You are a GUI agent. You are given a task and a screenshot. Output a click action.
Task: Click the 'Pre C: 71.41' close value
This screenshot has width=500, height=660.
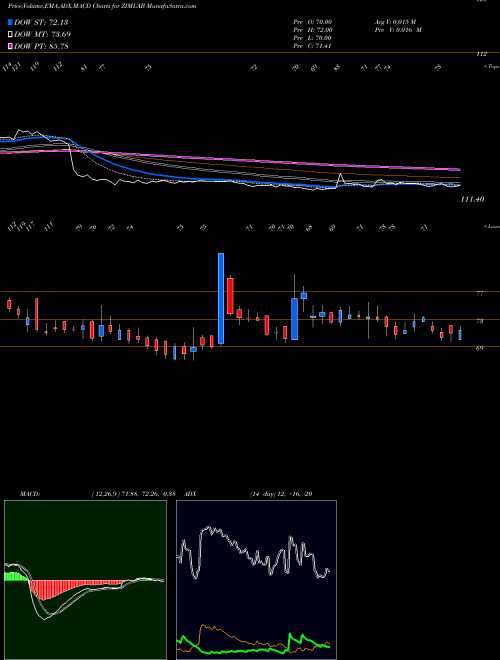[313, 46]
